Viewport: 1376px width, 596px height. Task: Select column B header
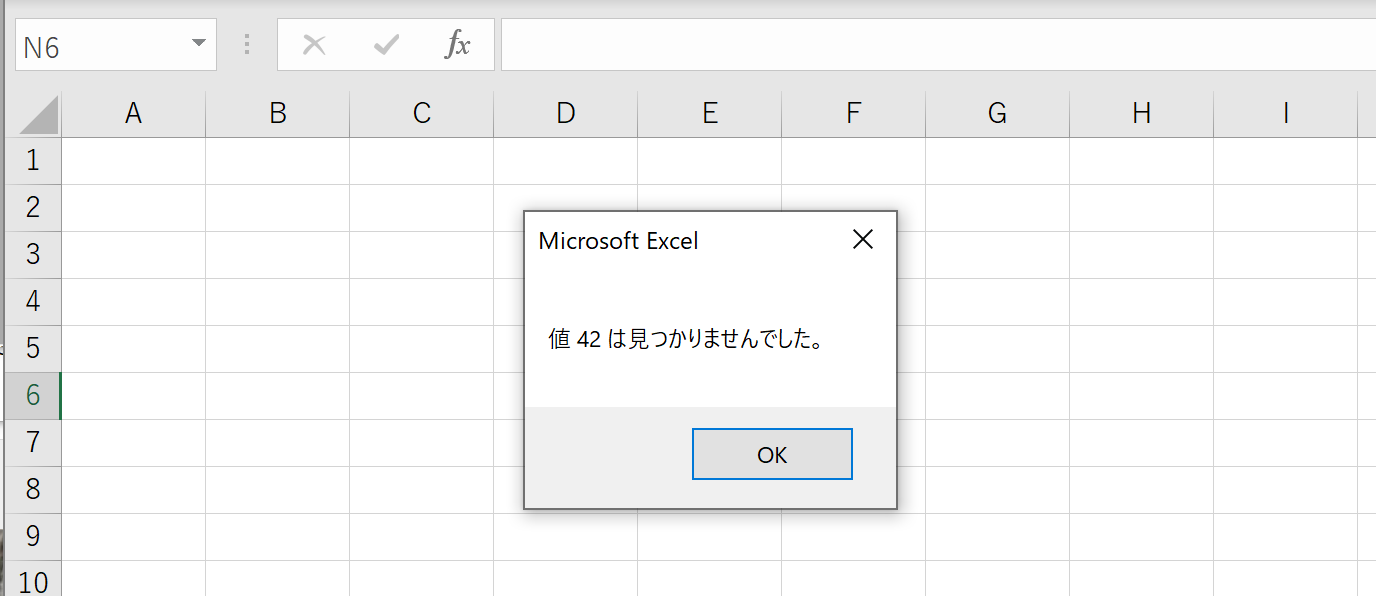[278, 114]
